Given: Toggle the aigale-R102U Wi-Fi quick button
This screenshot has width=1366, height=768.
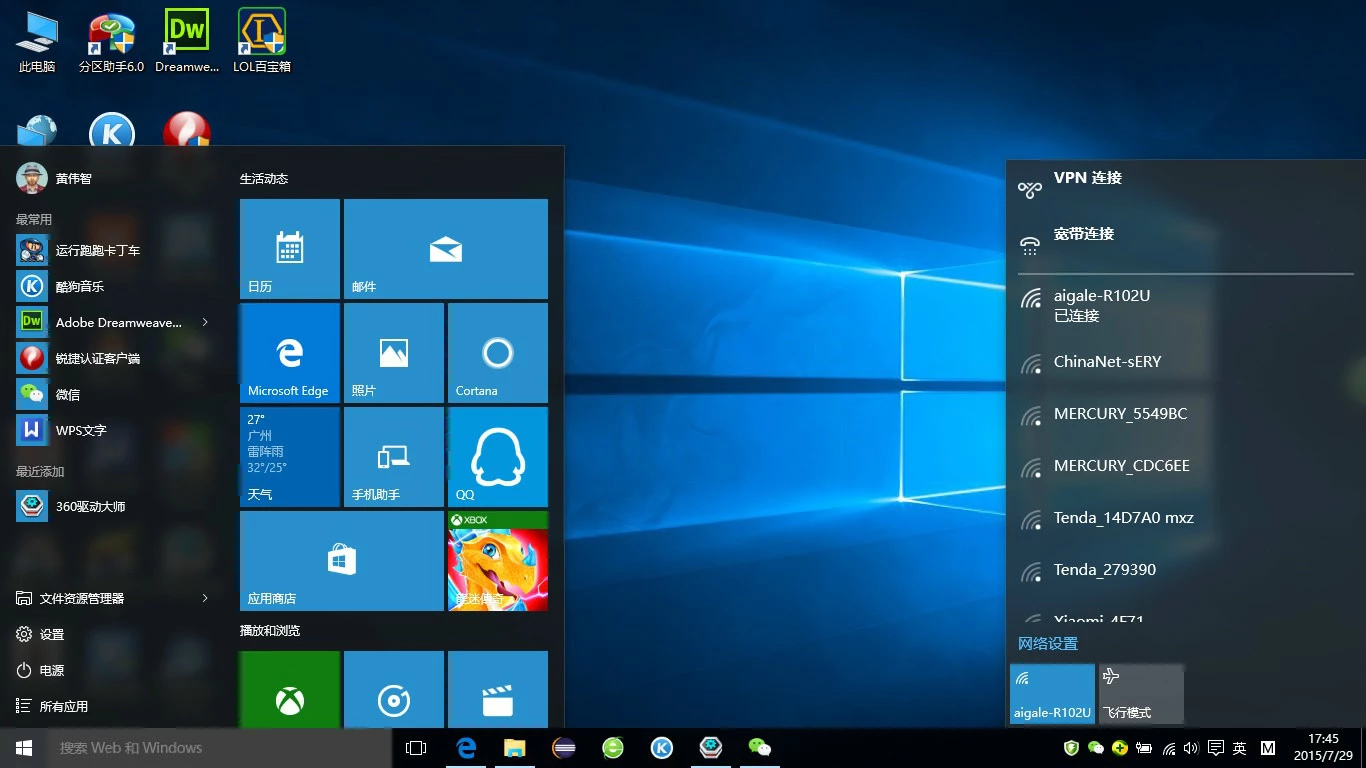Looking at the screenshot, I should pos(1052,693).
